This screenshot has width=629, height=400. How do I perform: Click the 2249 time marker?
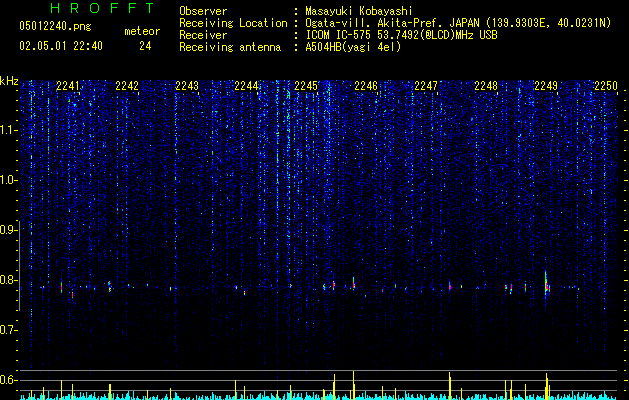point(546,86)
